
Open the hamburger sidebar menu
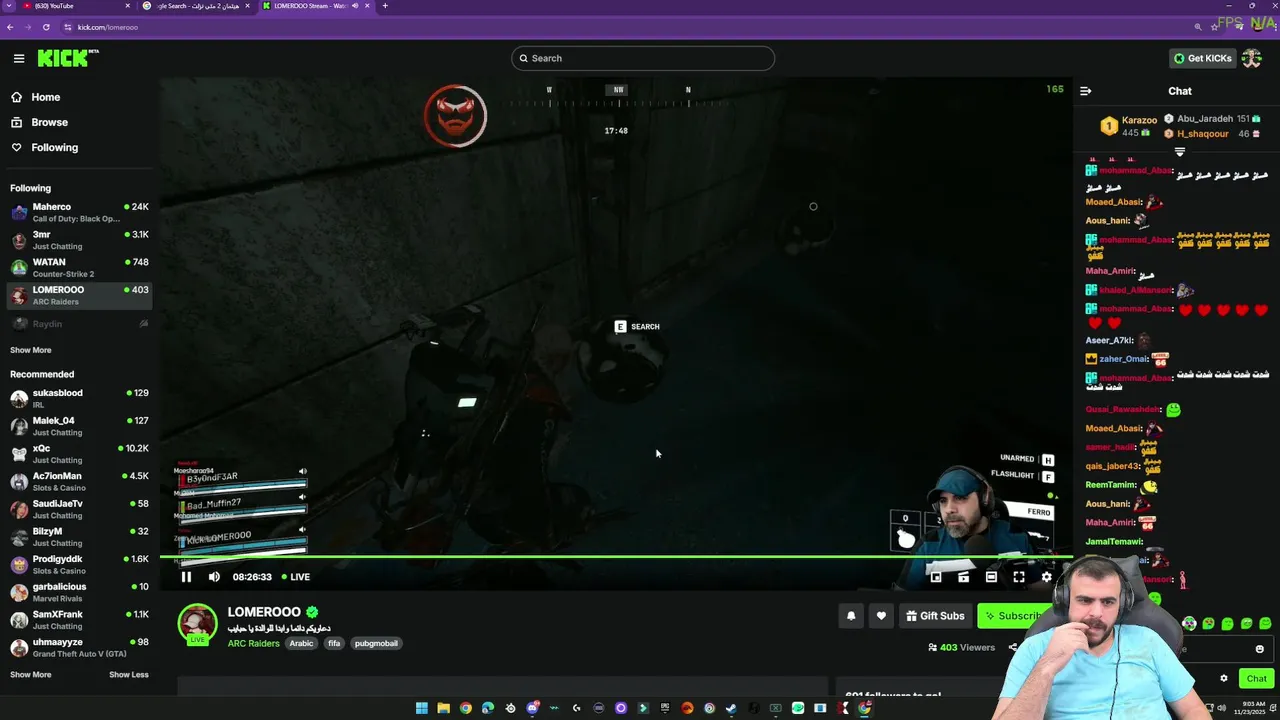[x=19, y=58]
